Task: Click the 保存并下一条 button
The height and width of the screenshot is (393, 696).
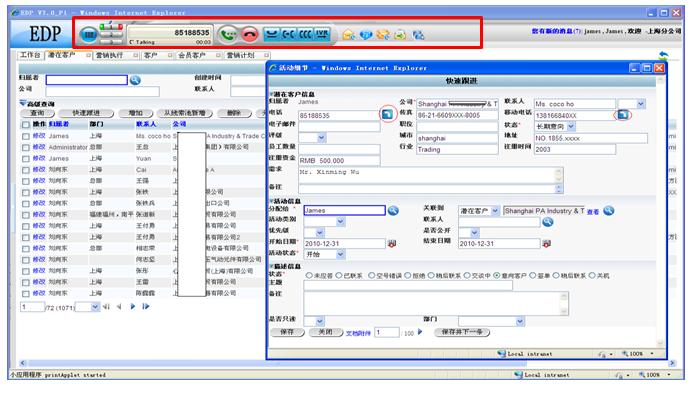Action: [462, 332]
